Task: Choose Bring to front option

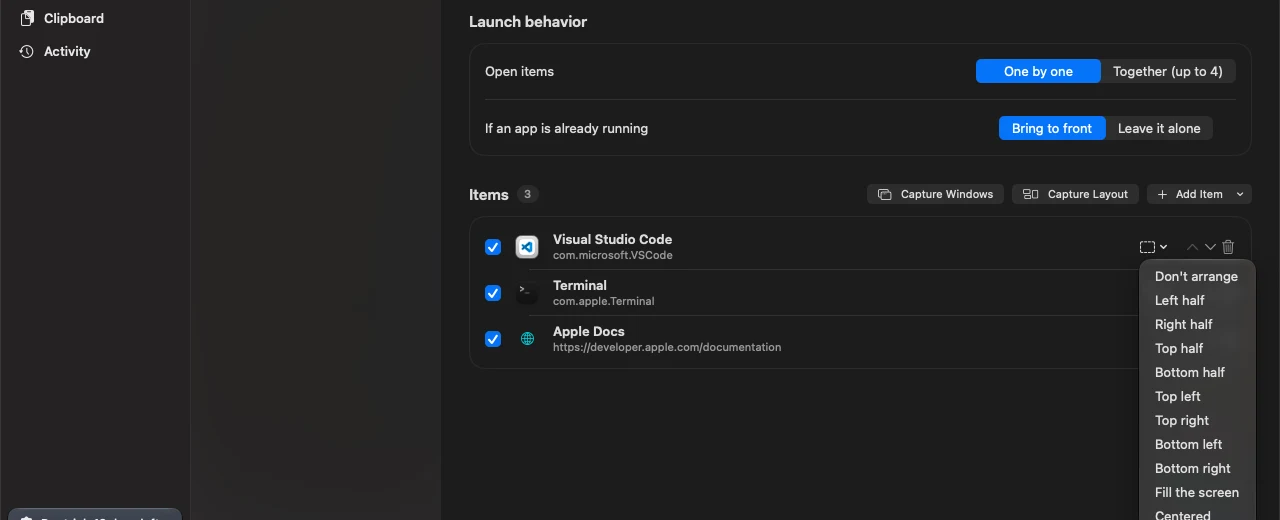Action: [1052, 128]
